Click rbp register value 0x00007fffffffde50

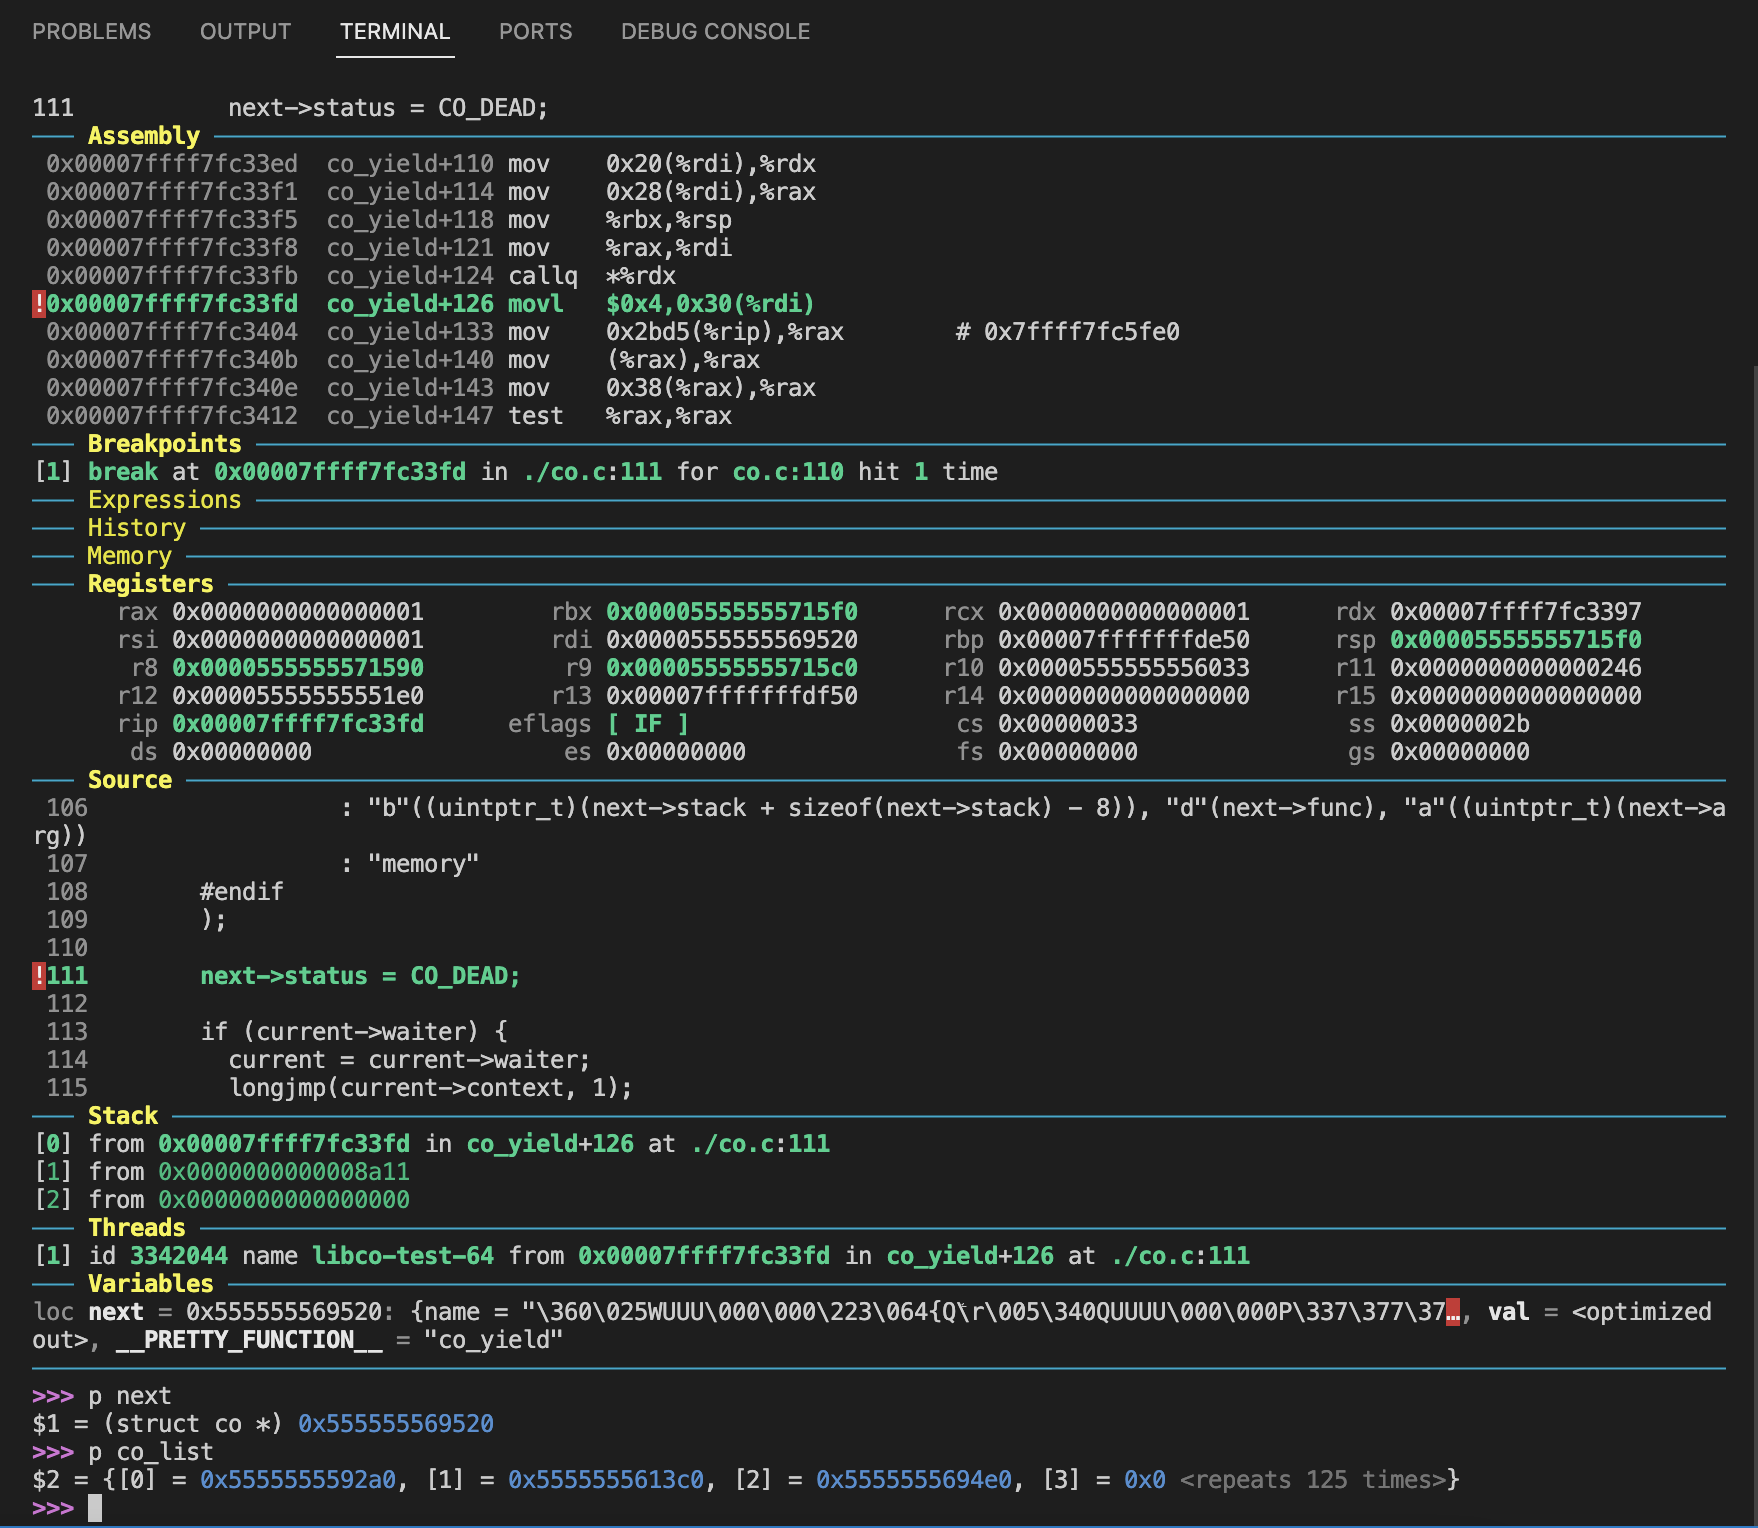(x=1124, y=639)
